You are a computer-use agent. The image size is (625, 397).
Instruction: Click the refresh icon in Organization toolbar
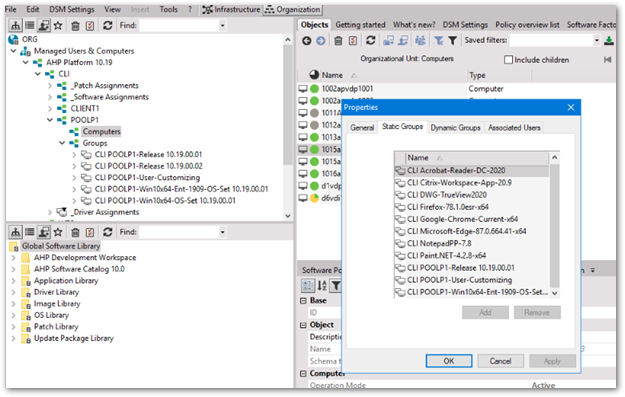tap(107, 26)
